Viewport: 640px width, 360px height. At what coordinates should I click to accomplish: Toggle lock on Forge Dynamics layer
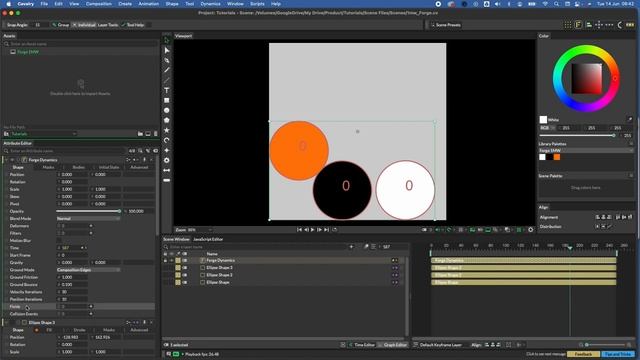[165, 260]
